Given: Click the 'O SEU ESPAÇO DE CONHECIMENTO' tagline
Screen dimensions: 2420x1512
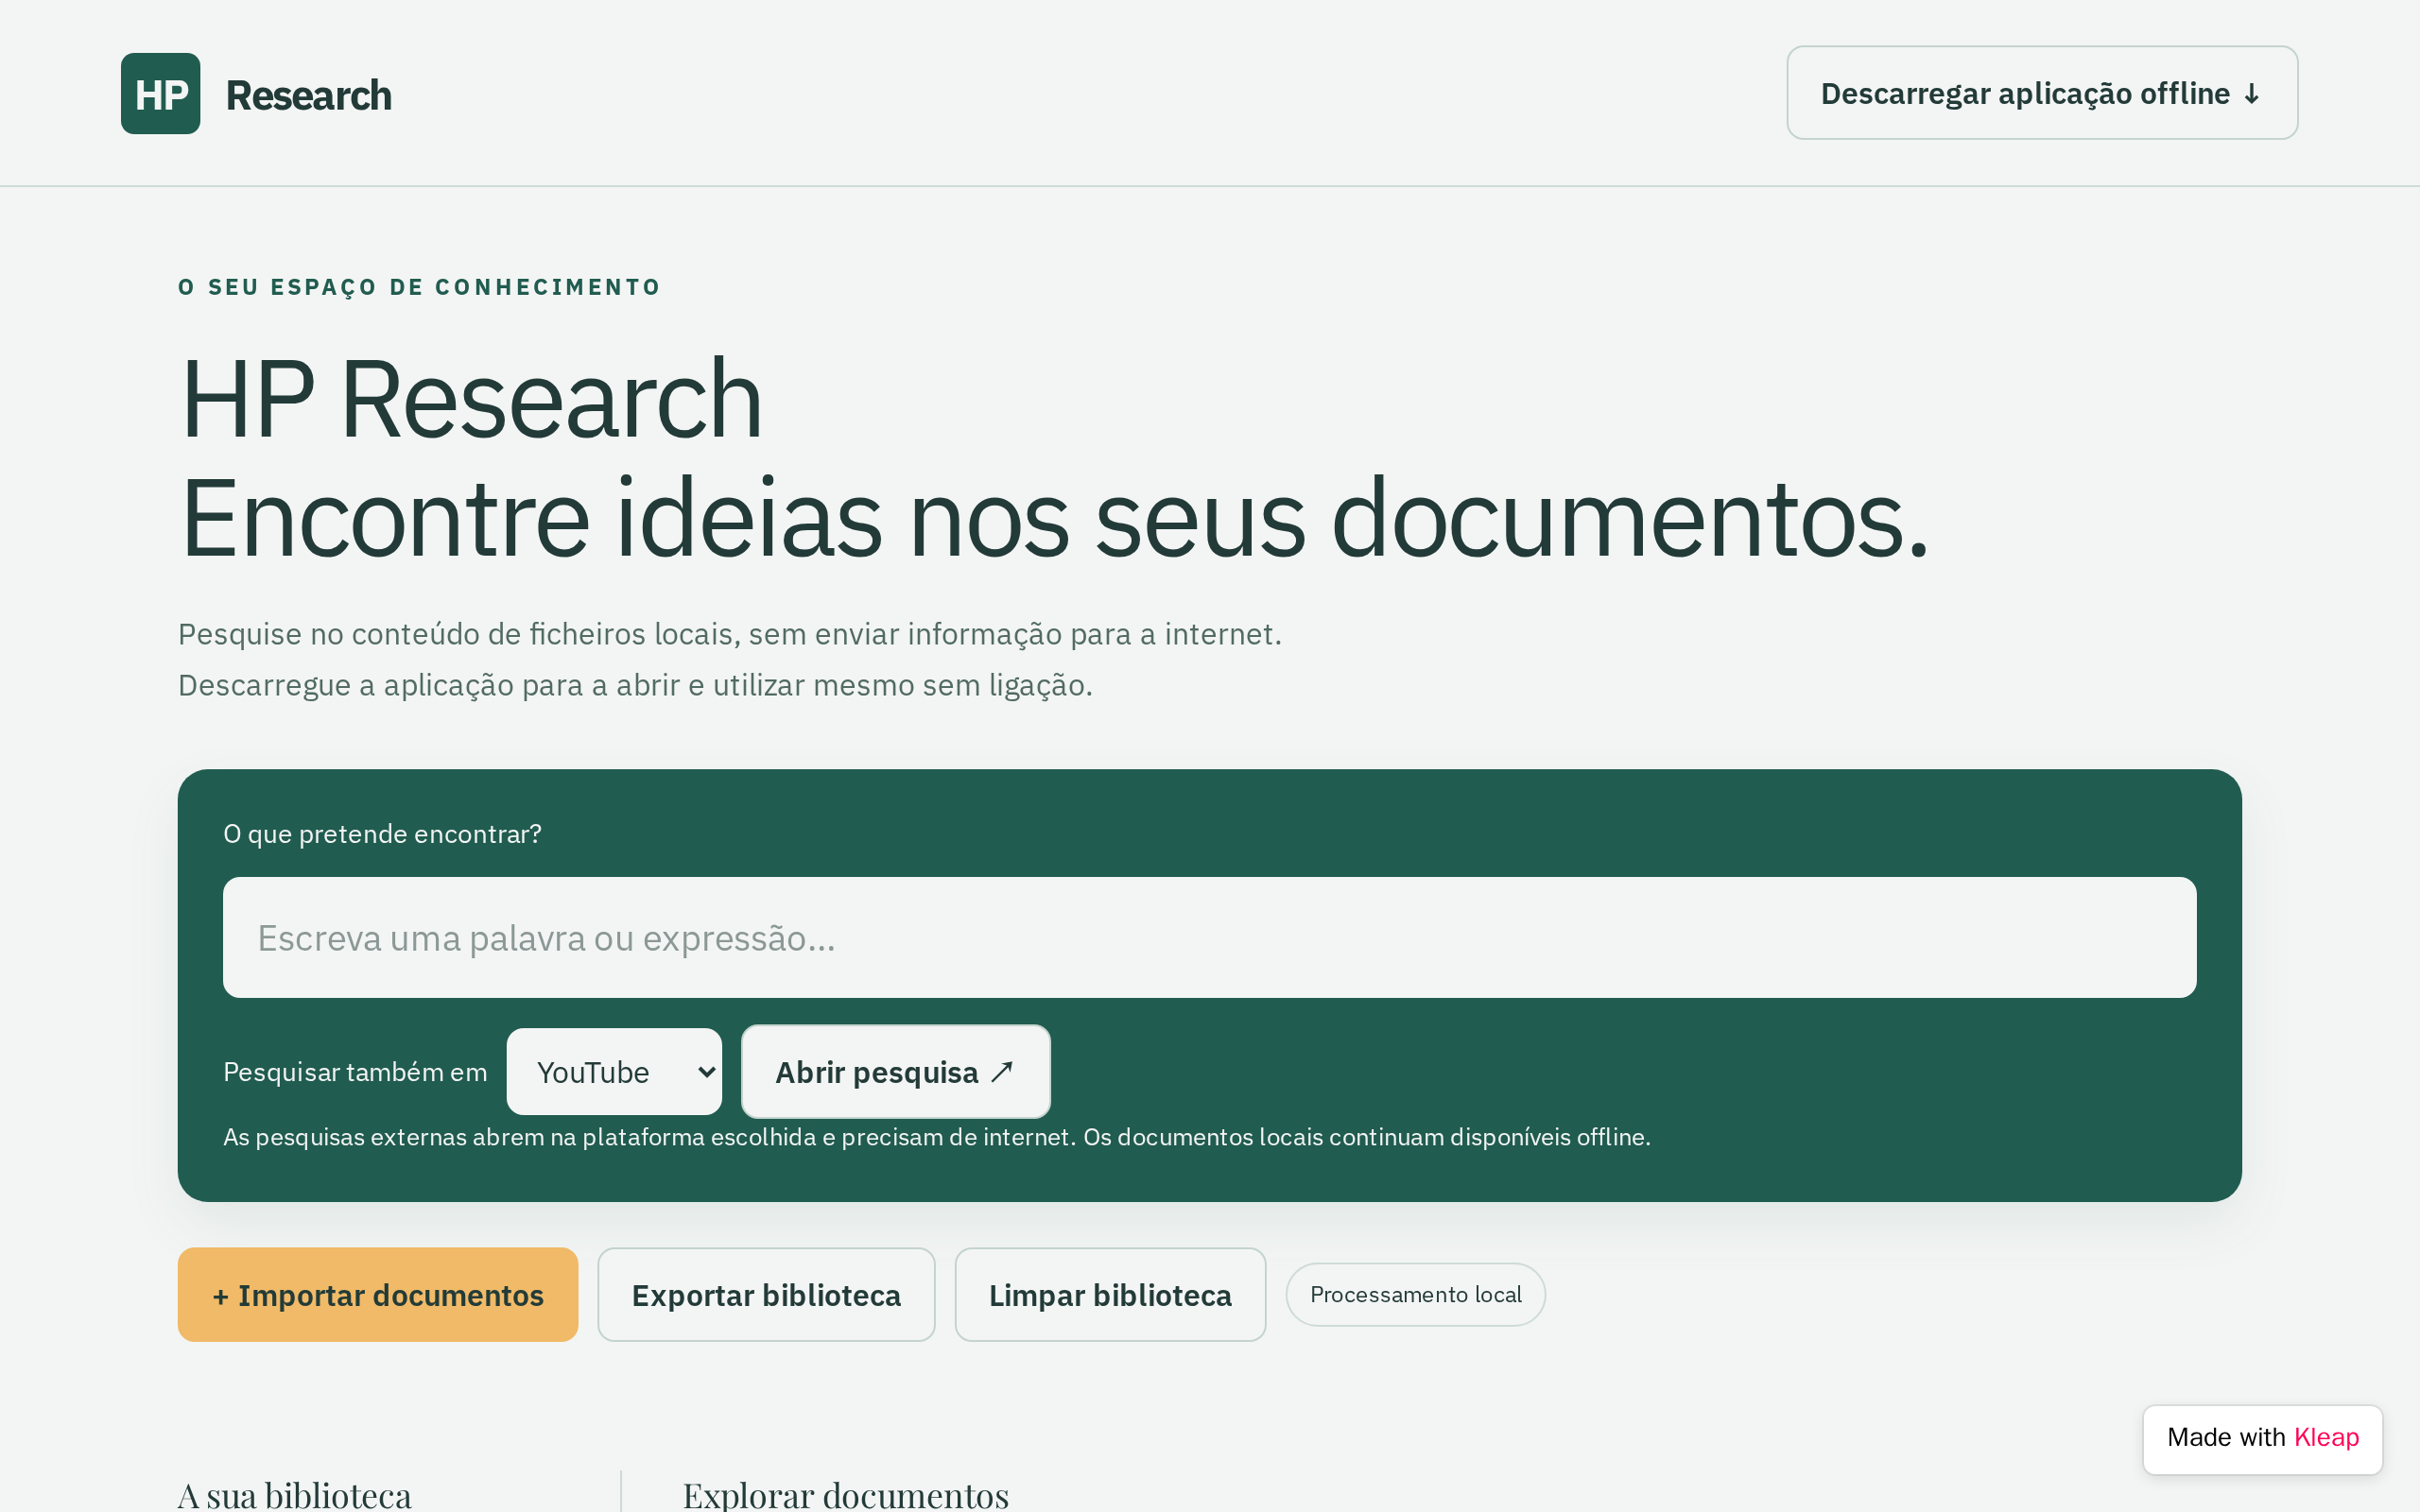Looking at the screenshot, I should (419, 287).
